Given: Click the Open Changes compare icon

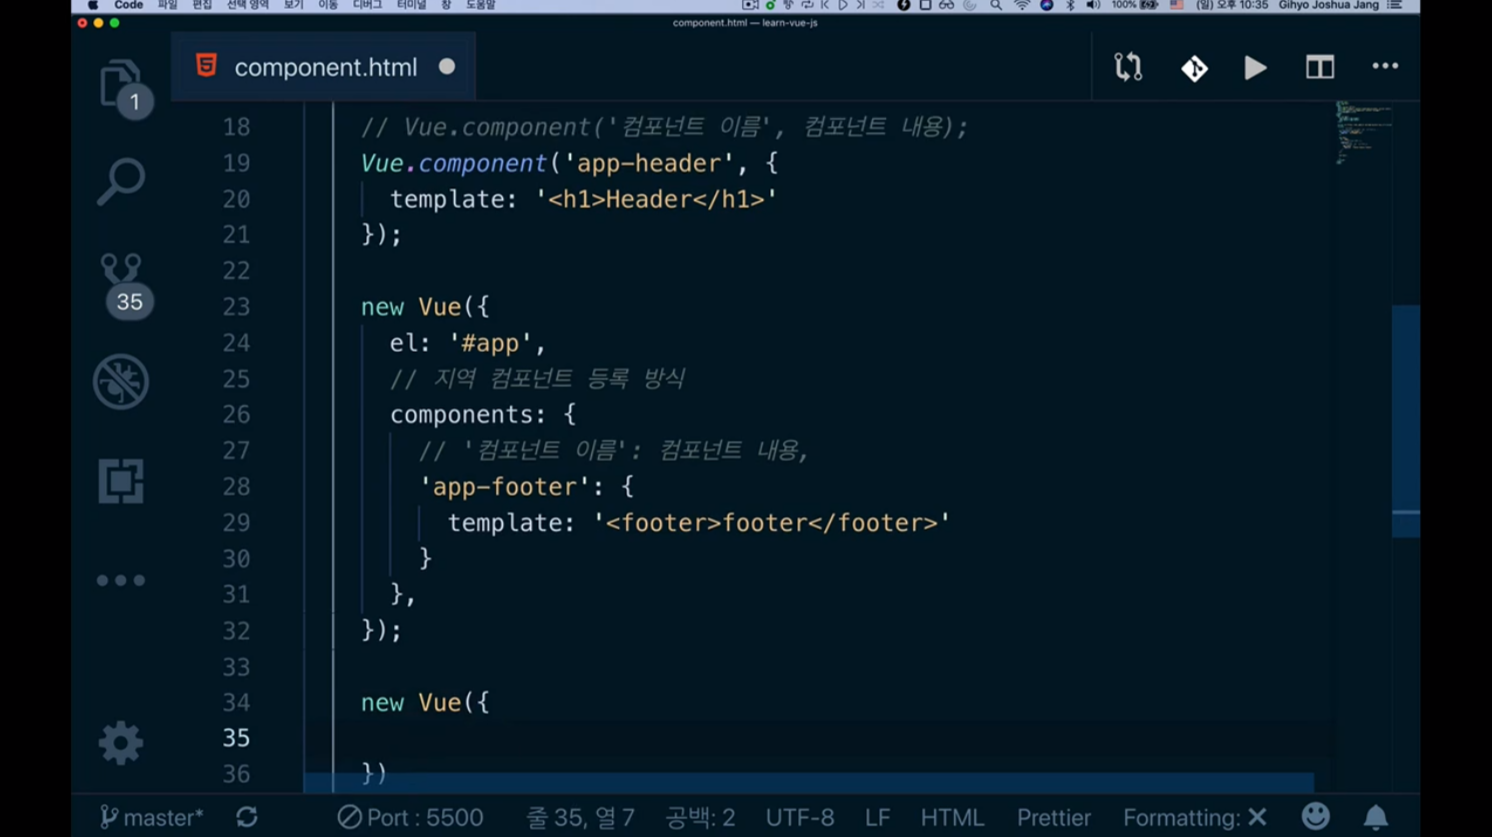Looking at the screenshot, I should pos(1128,67).
